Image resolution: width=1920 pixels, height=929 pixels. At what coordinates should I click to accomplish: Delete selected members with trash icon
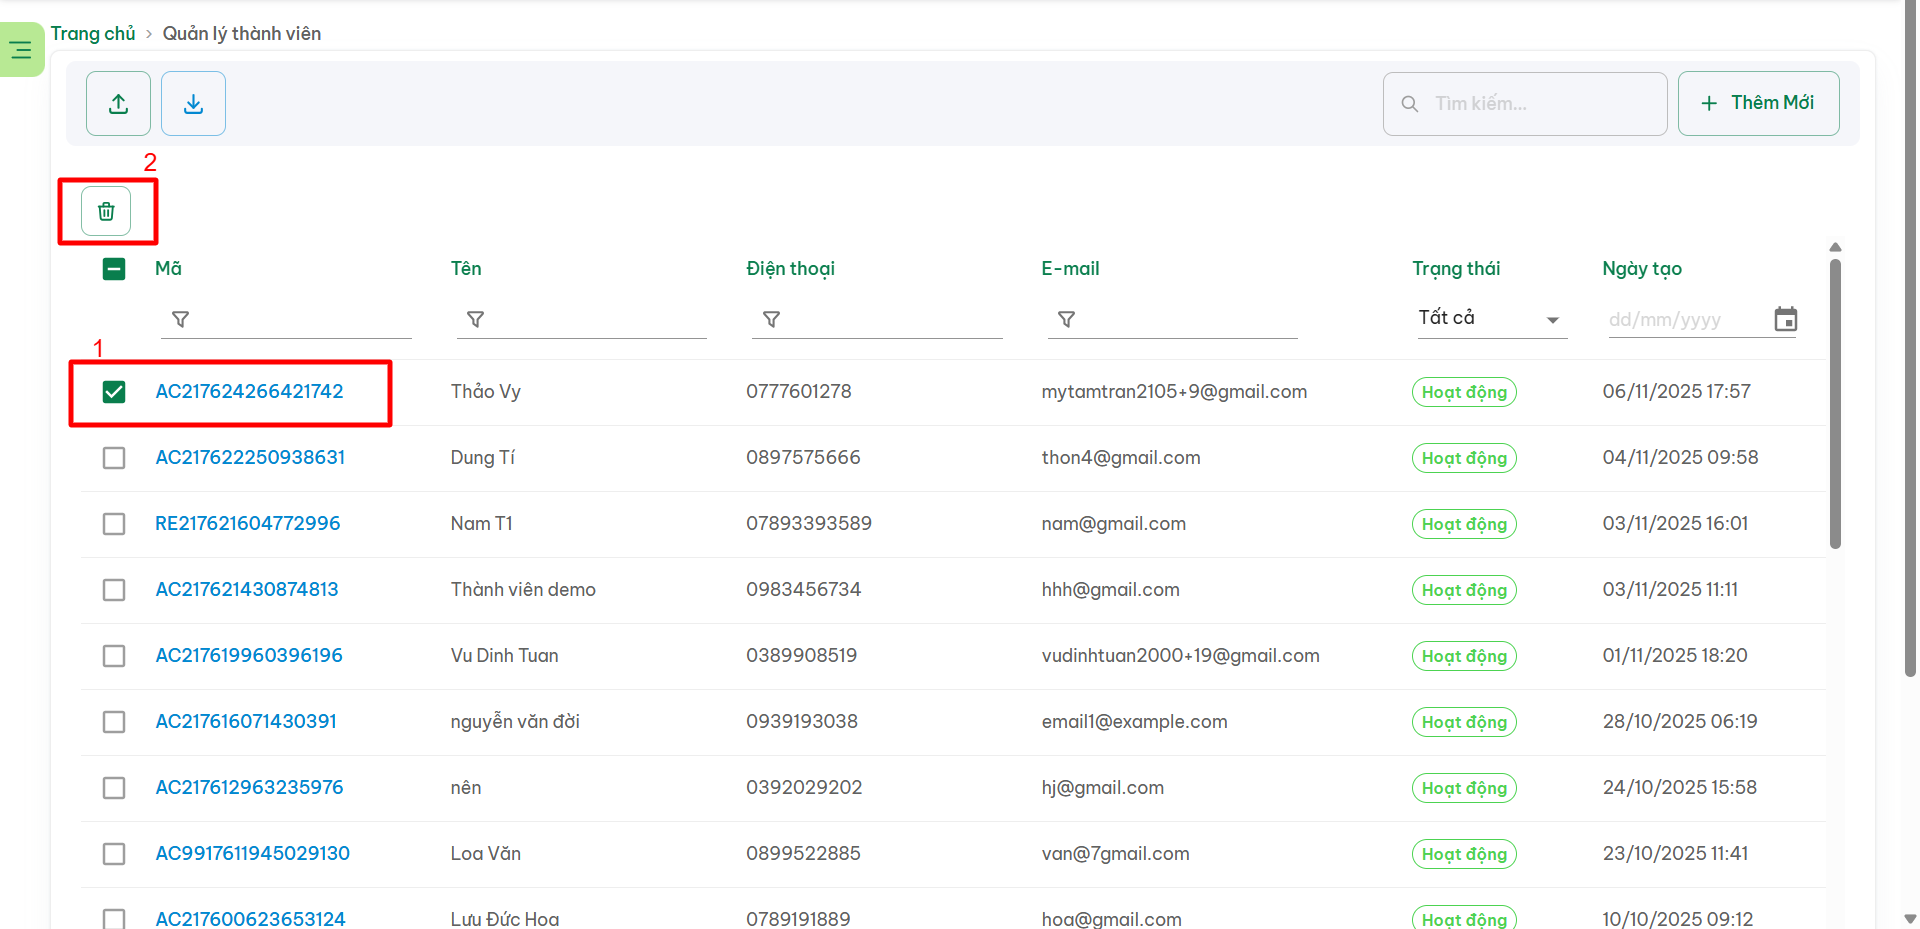click(x=106, y=212)
